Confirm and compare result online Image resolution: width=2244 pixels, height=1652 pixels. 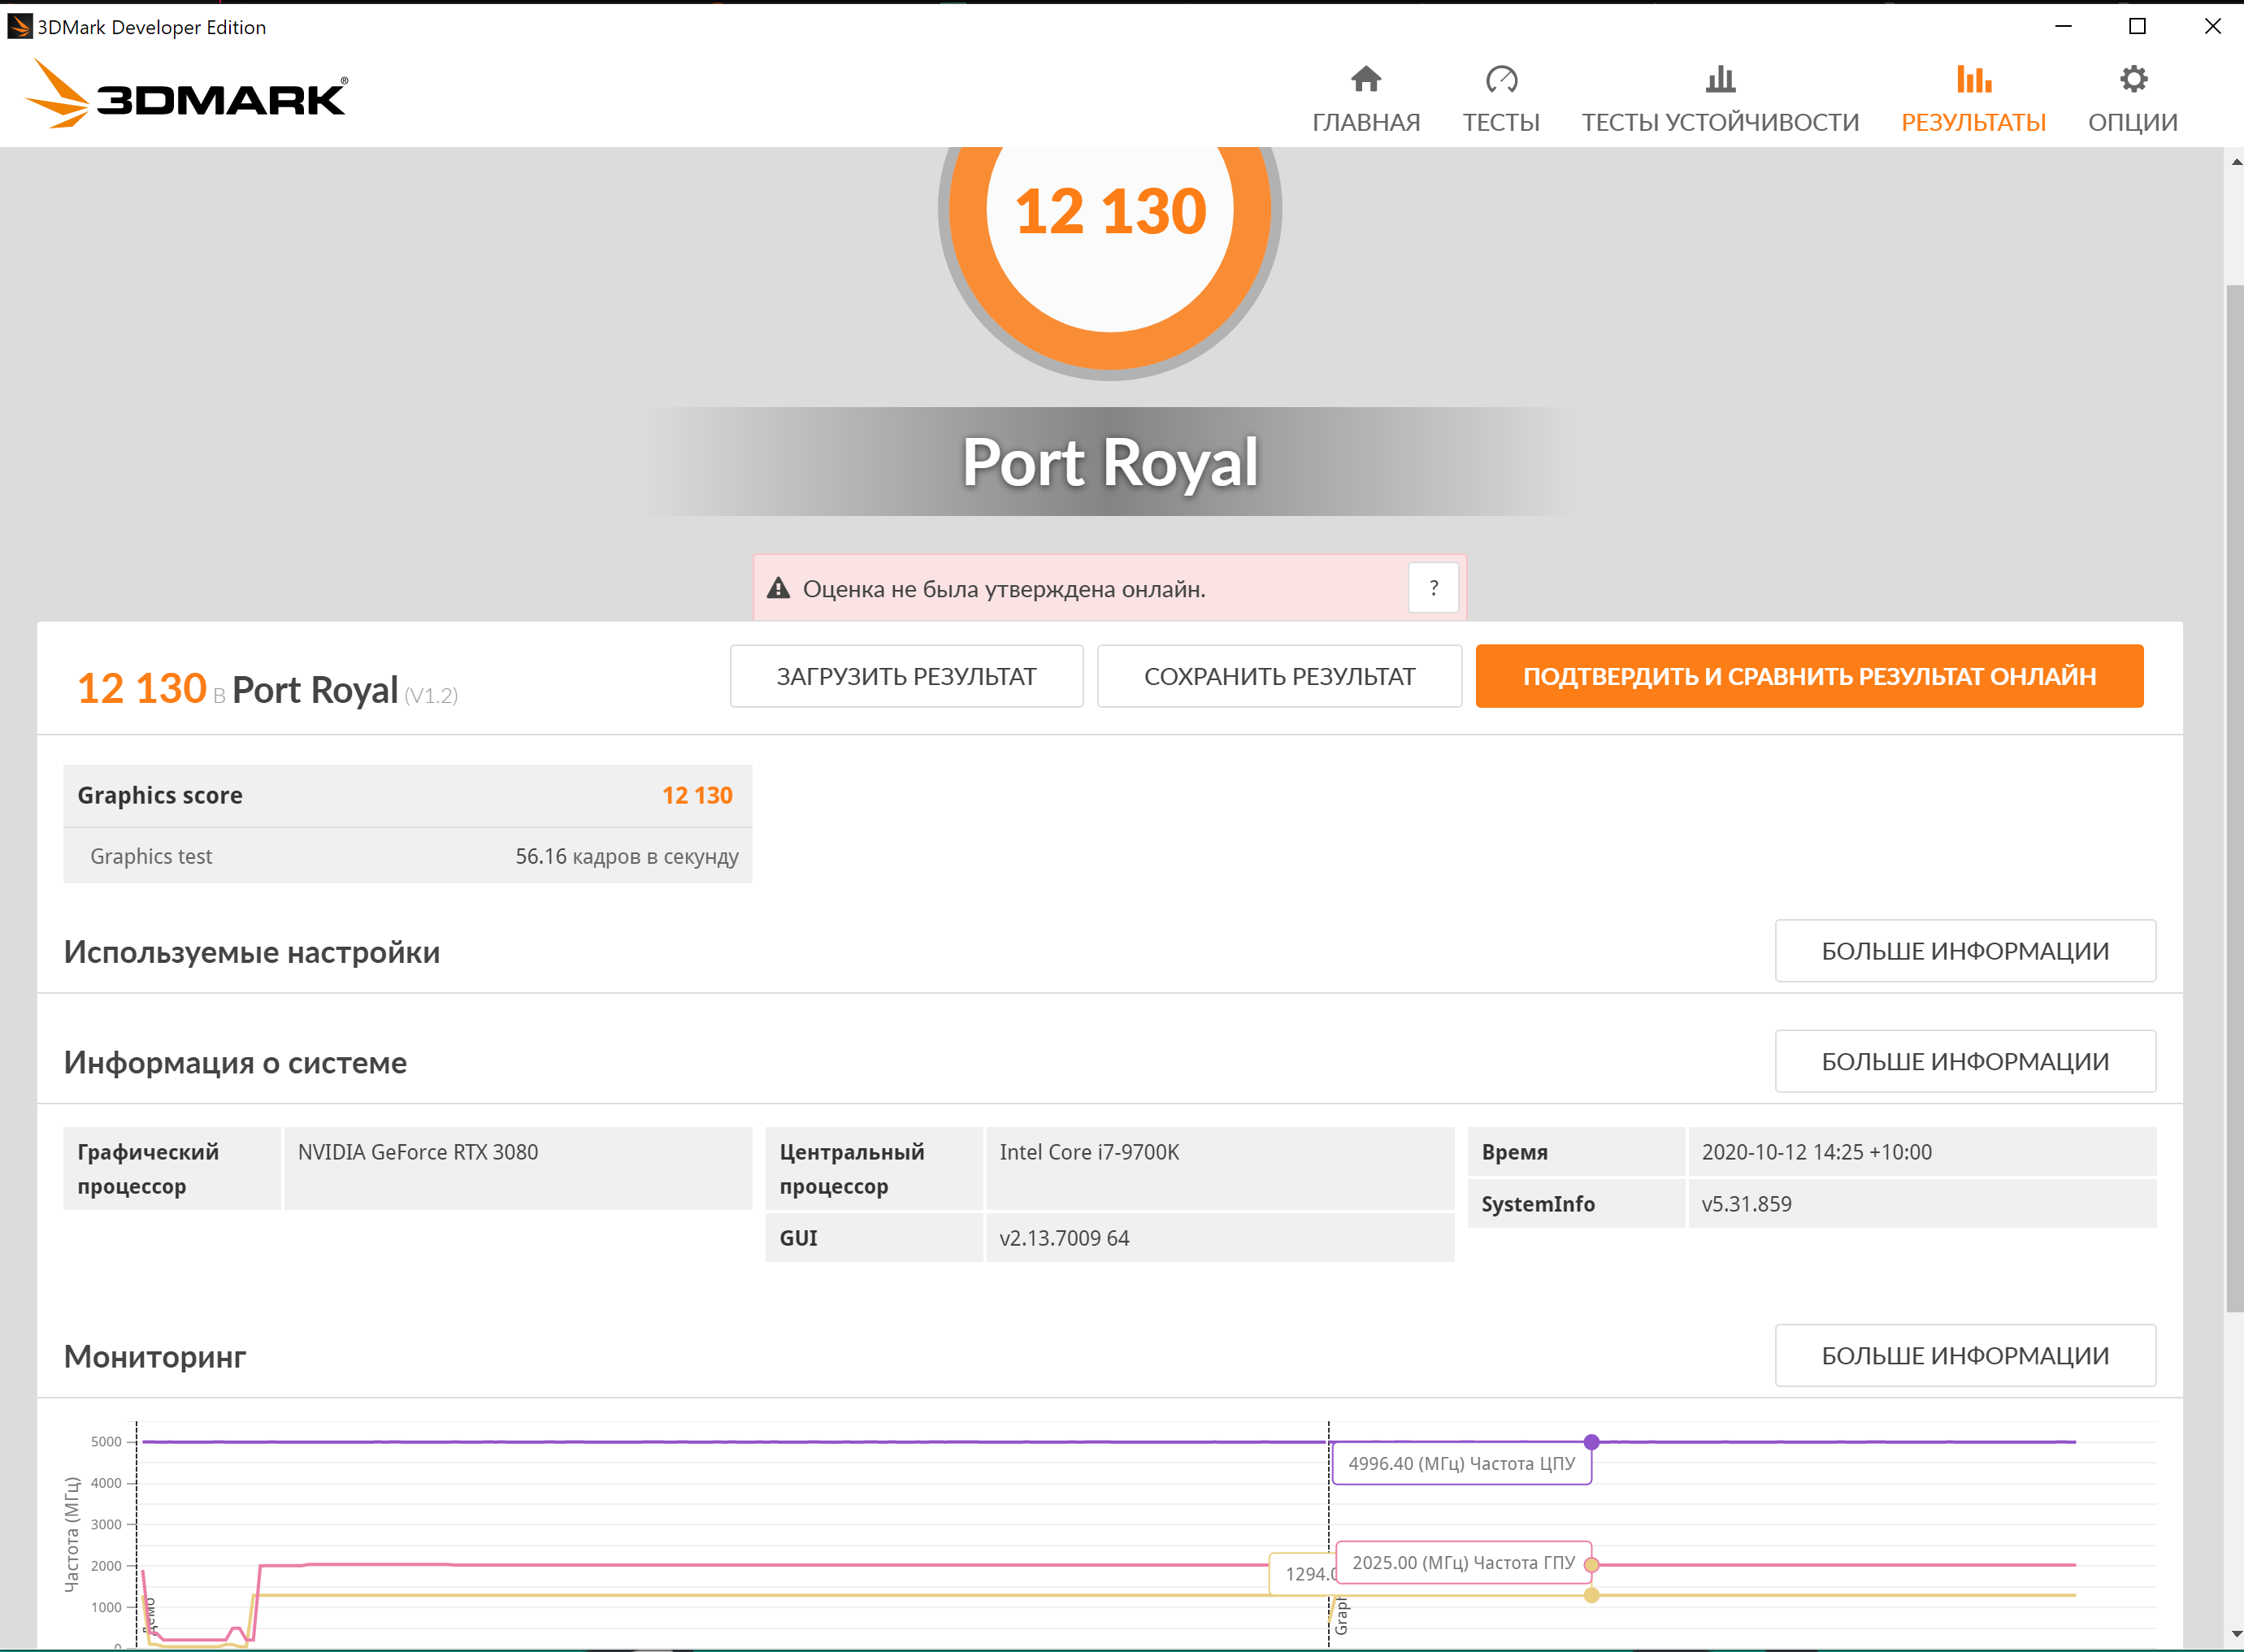1809,676
